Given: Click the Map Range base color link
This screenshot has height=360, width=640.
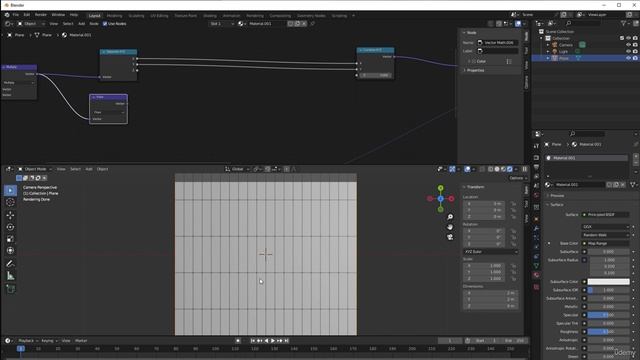Looking at the screenshot, I should point(605,243).
